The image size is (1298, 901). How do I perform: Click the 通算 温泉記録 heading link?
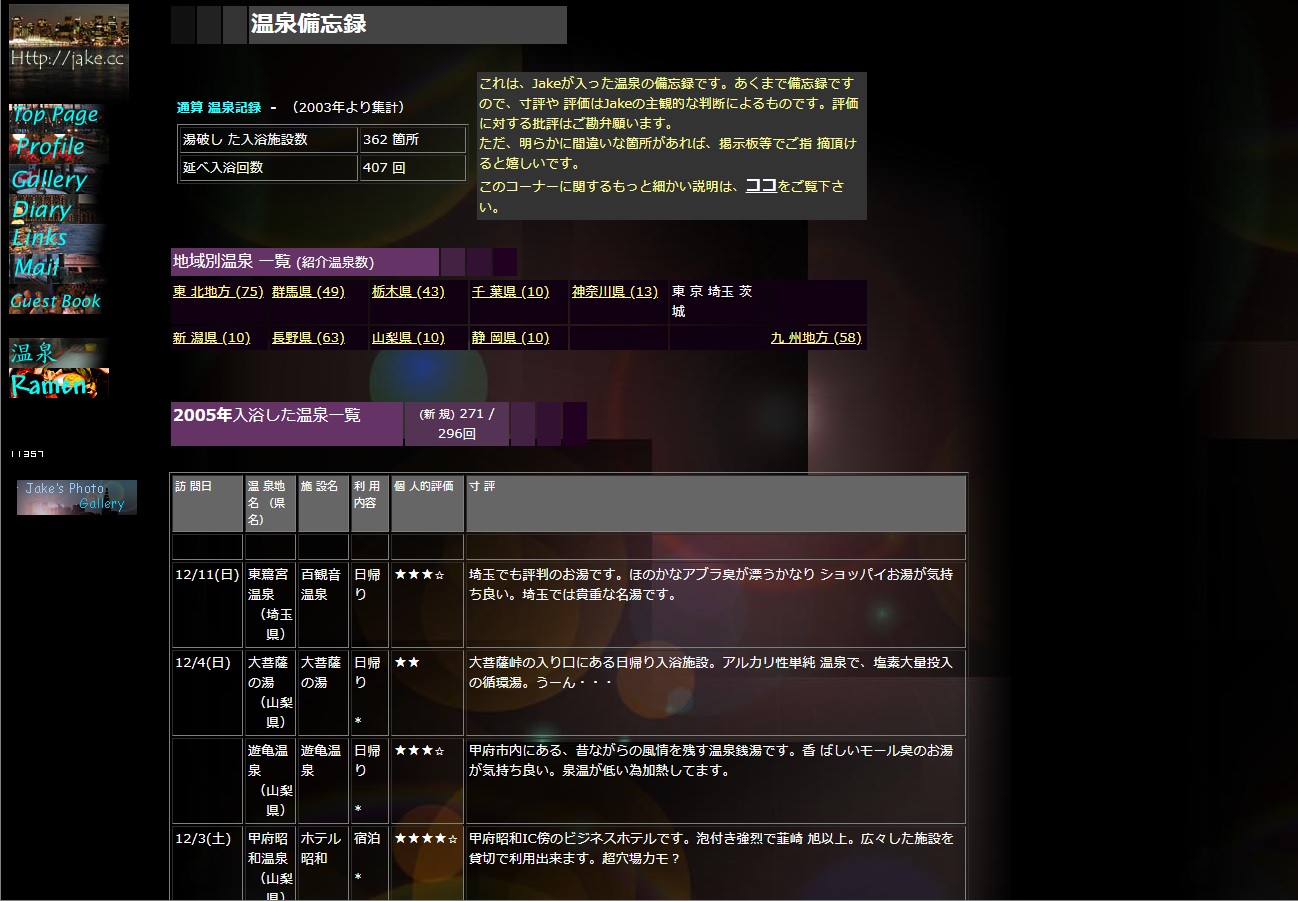[x=219, y=107]
